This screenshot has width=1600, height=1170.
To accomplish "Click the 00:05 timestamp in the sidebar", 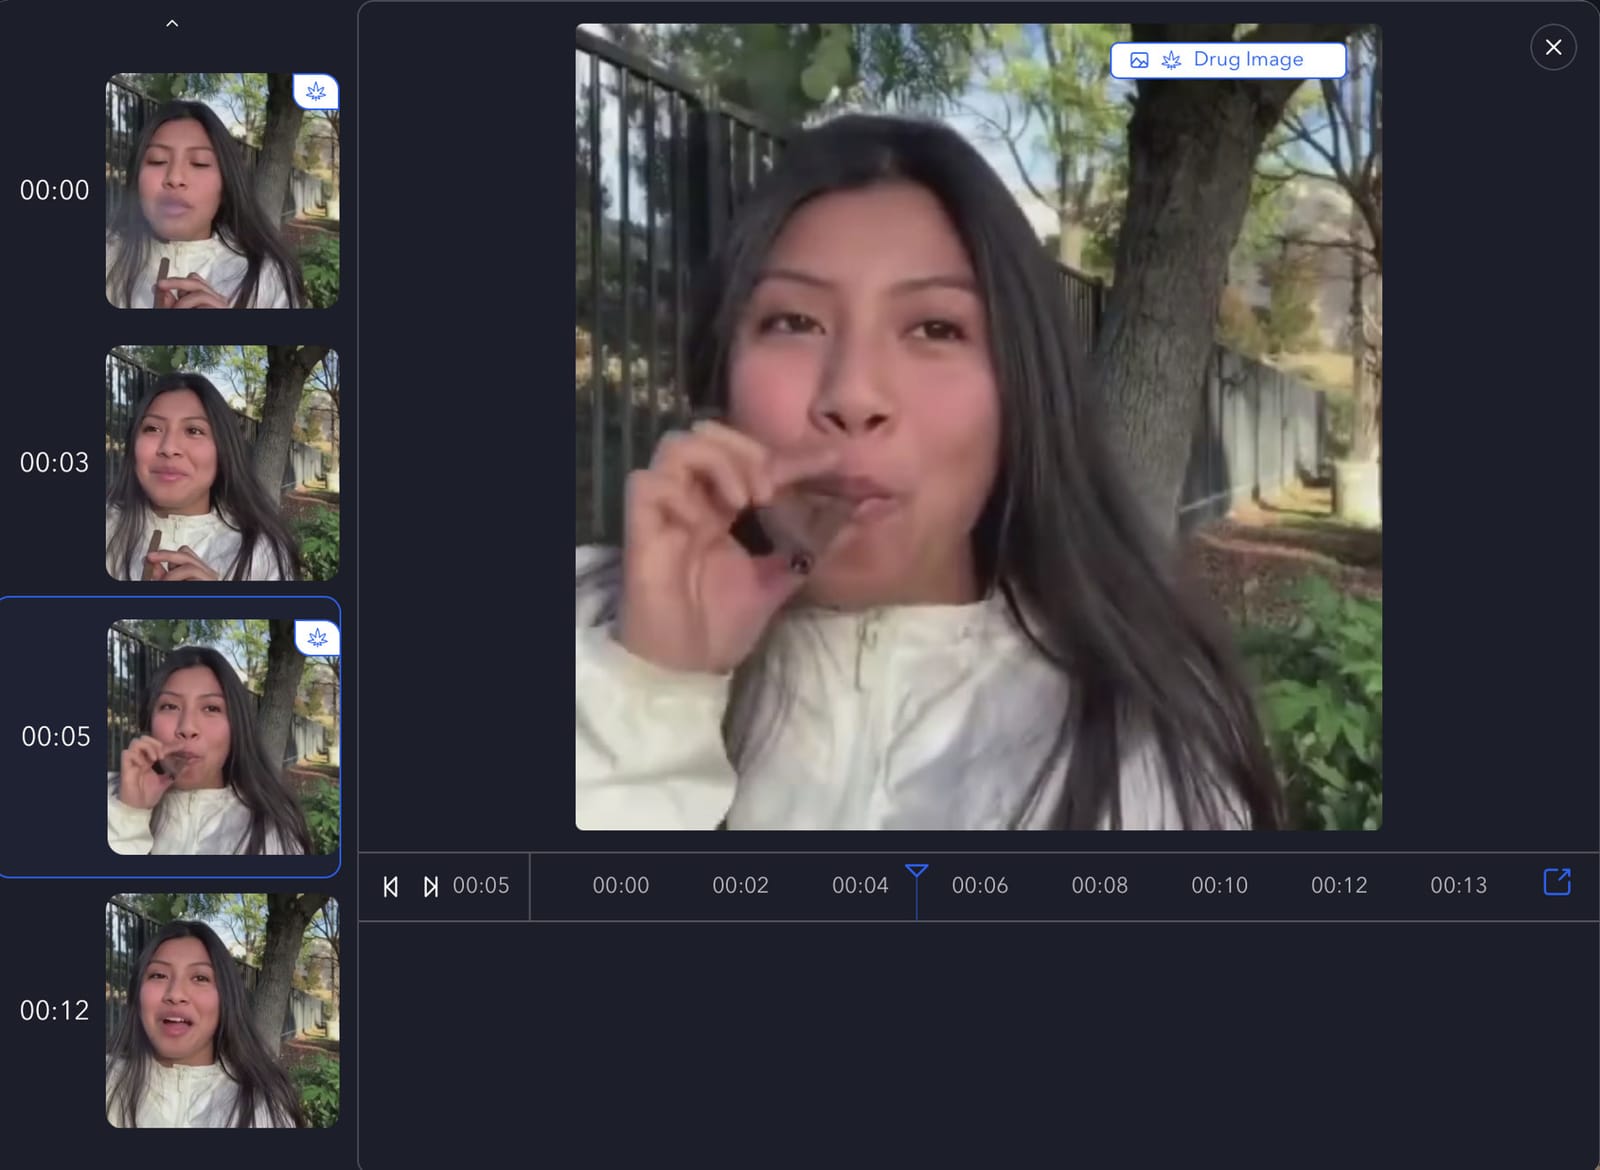I will (x=56, y=737).
